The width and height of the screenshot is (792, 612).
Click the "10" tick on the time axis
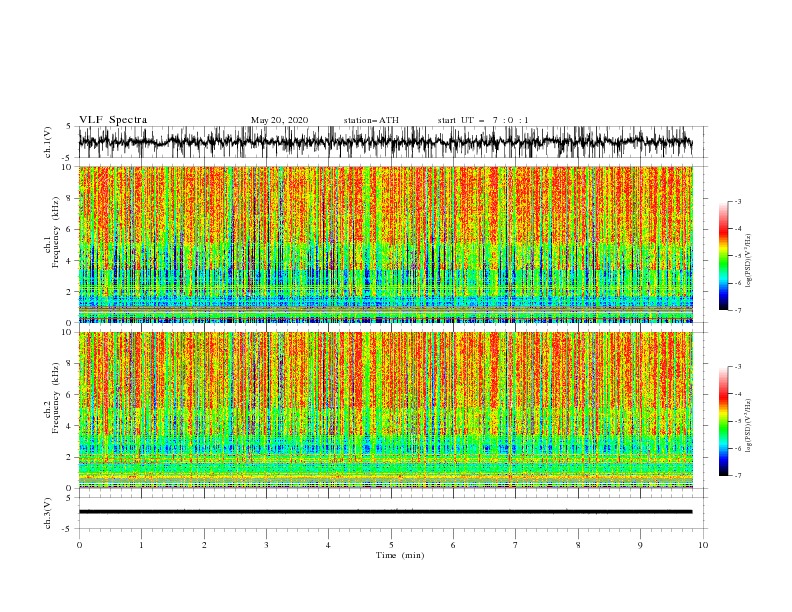pos(703,545)
